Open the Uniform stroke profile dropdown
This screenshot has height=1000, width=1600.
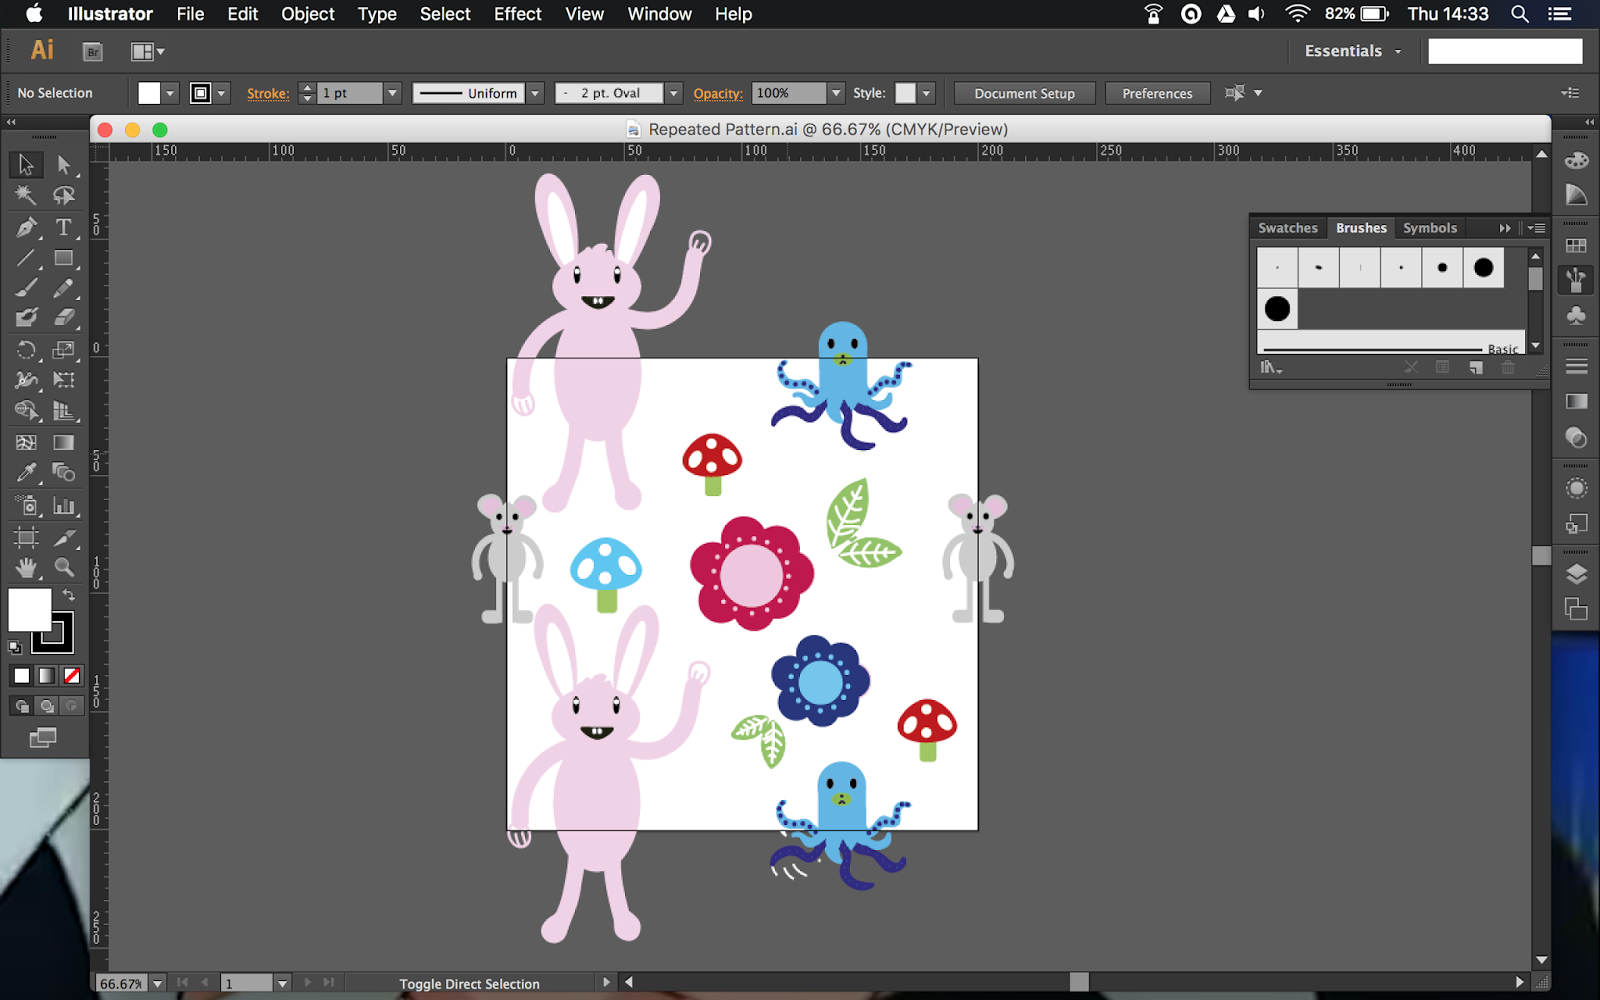tap(536, 93)
